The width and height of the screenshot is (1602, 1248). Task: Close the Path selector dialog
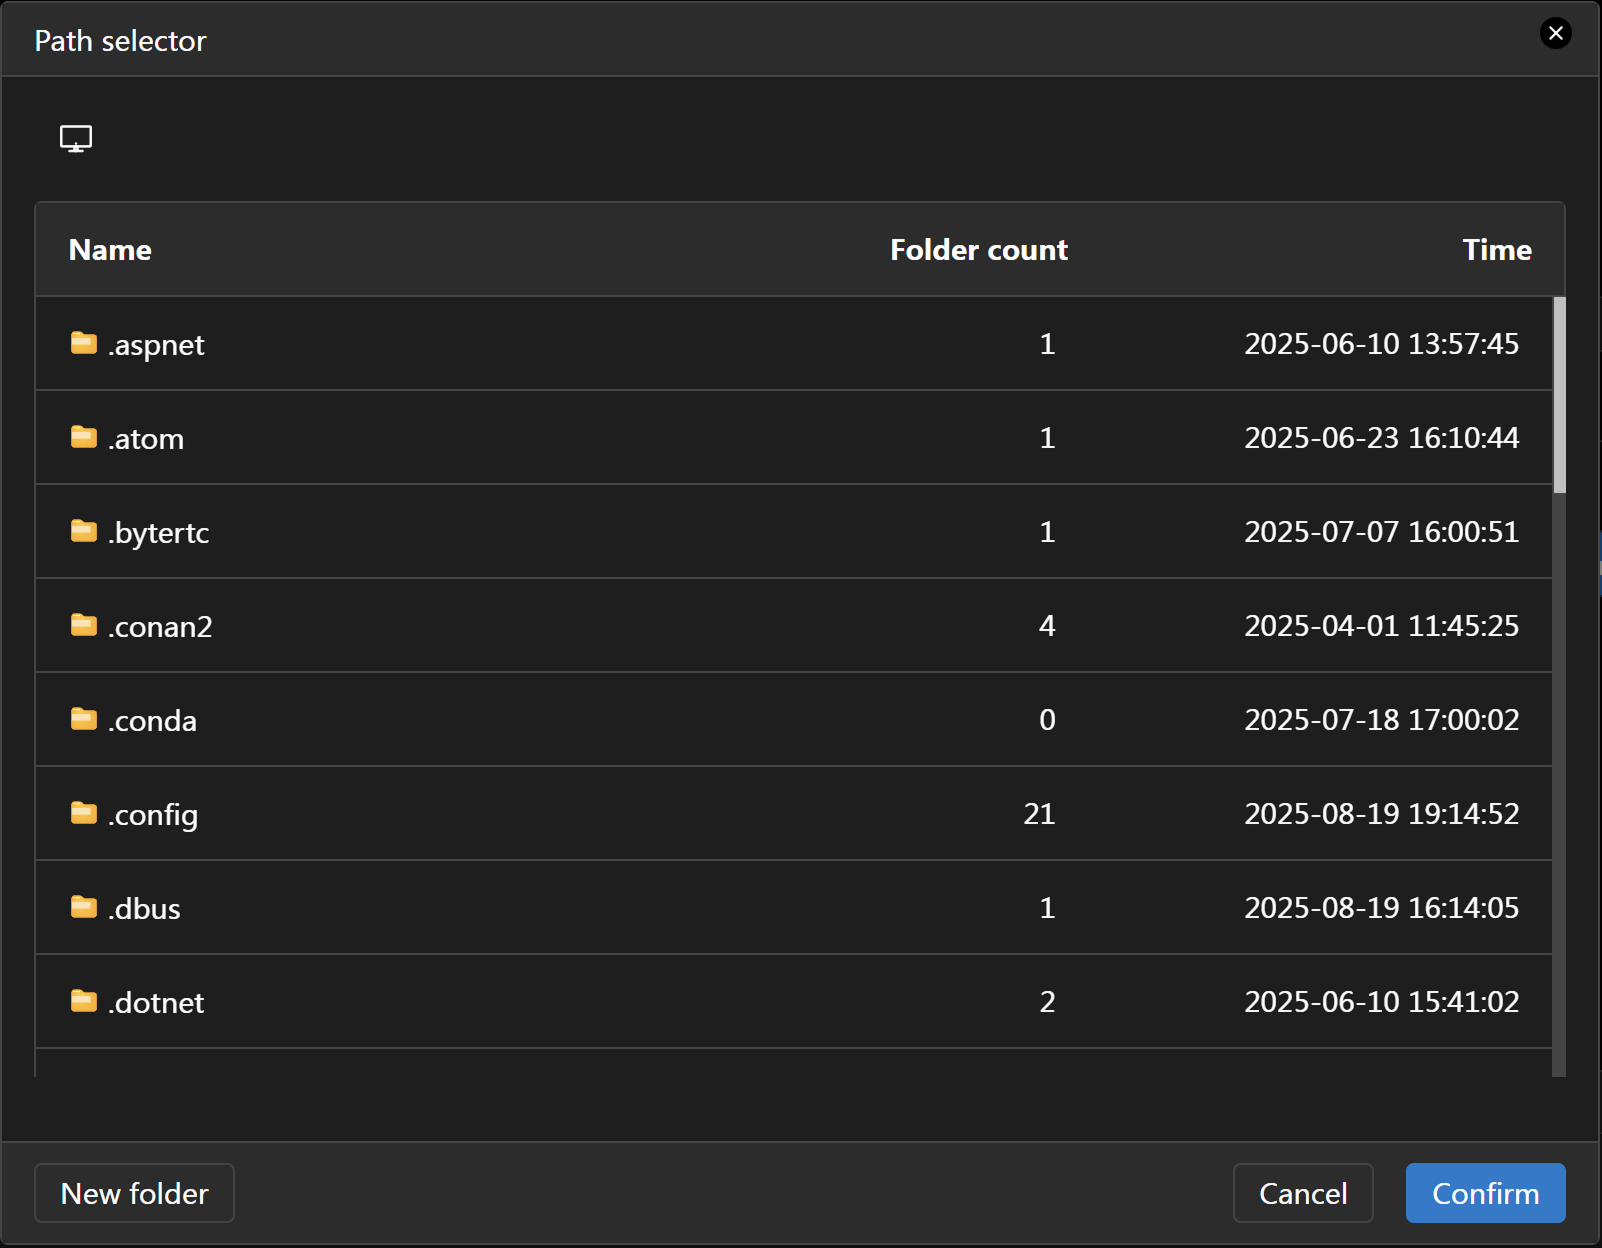[x=1555, y=34]
